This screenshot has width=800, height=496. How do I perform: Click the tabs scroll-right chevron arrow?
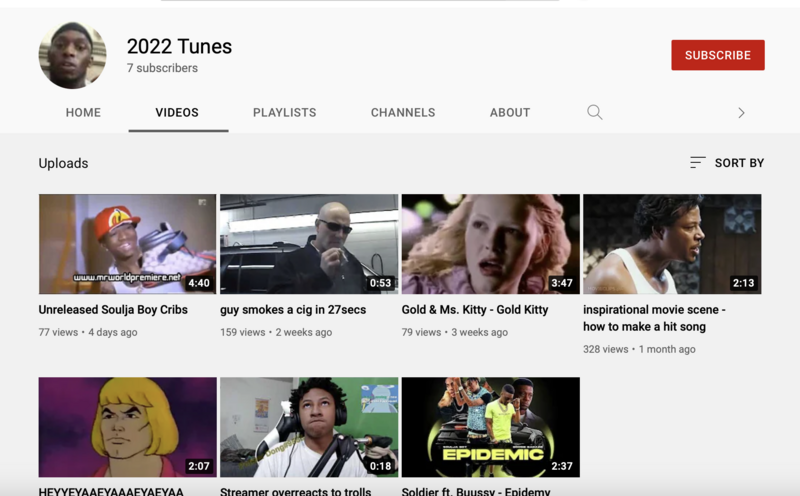pos(741,113)
